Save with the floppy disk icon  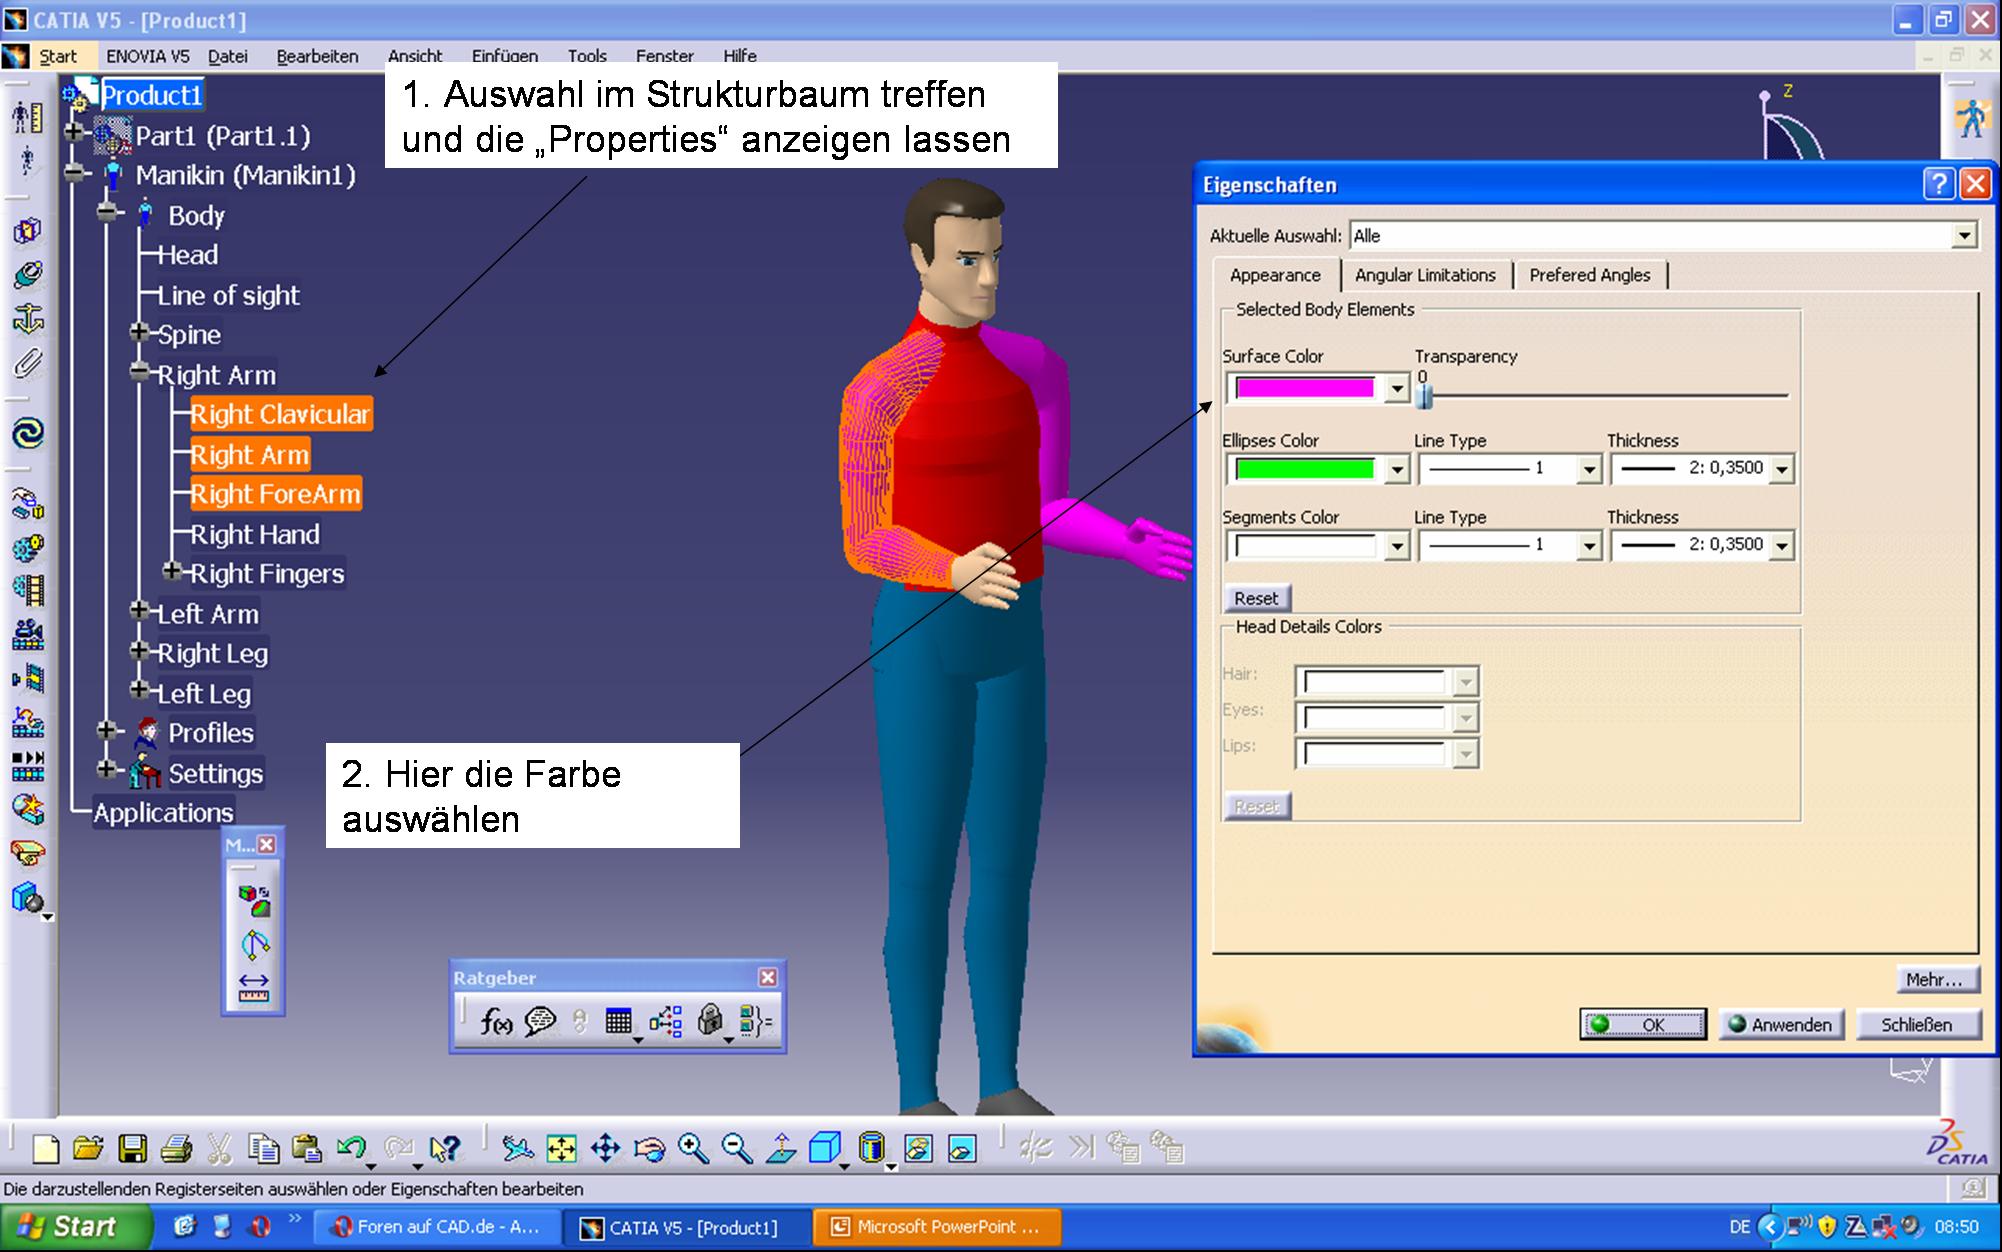132,1149
